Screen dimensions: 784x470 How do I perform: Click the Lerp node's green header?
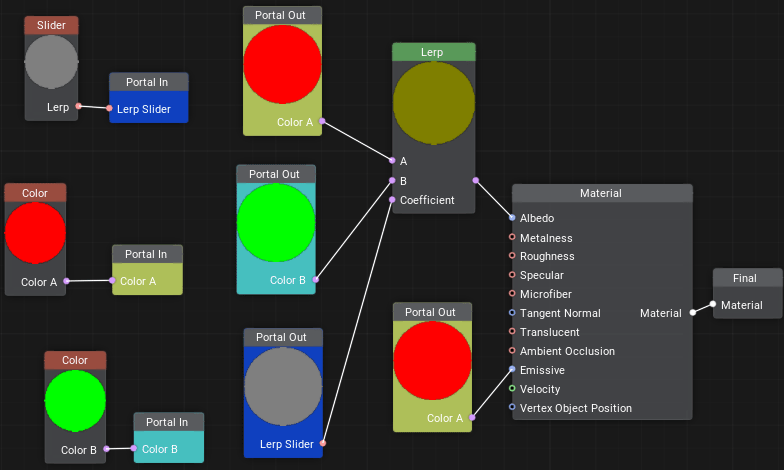(433, 52)
